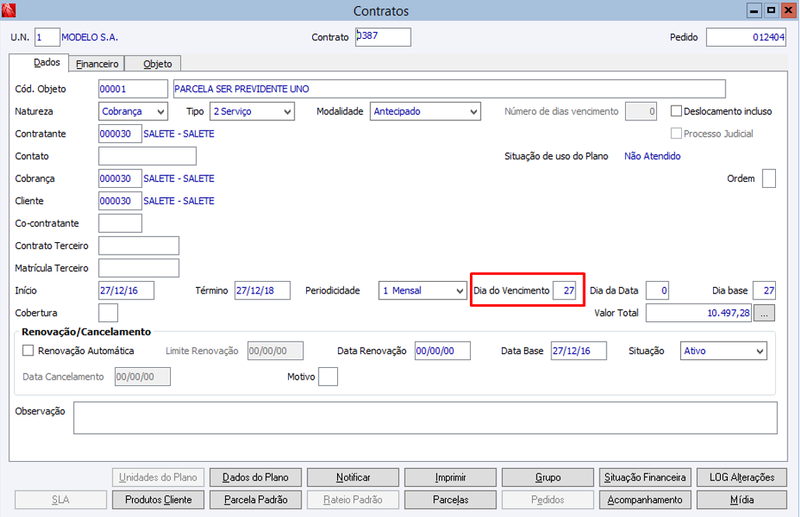Image resolution: width=800 pixels, height=517 pixels.
Task: Click the Cliente code field
Action: (120, 201)
